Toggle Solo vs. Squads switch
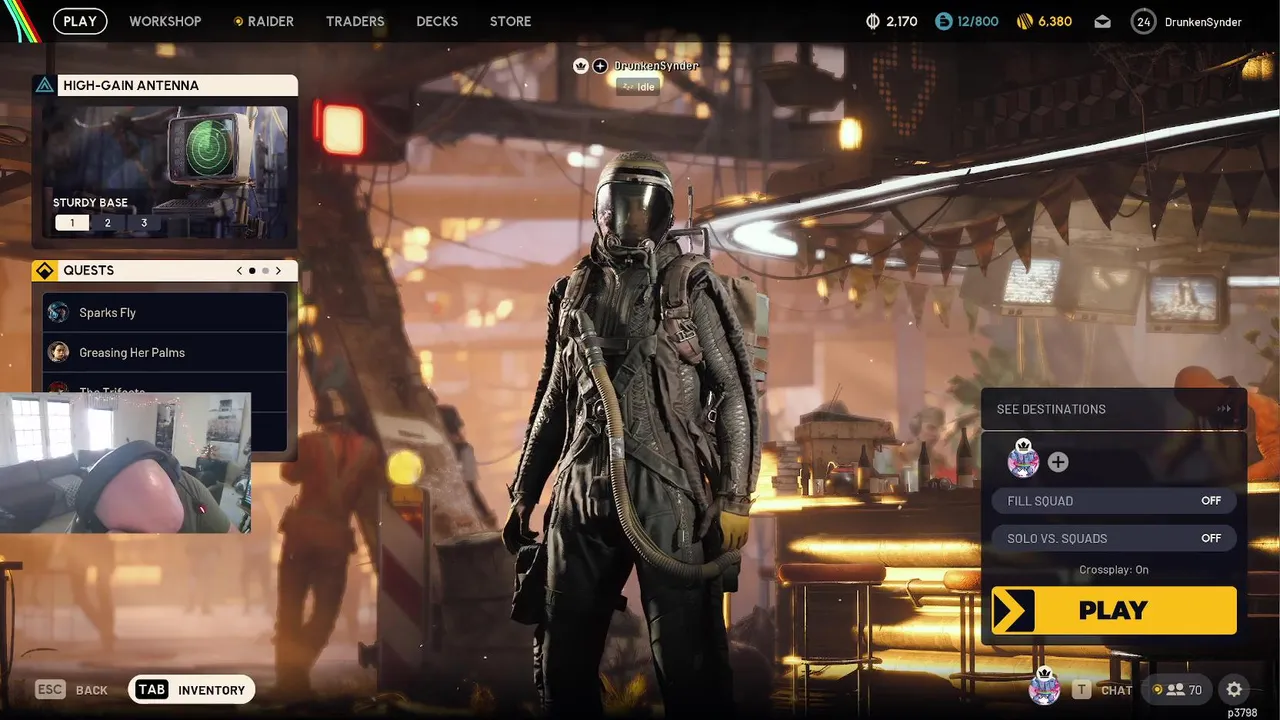The width and height of the screenshot is (1280, 720). click(x=1114, y=538)
